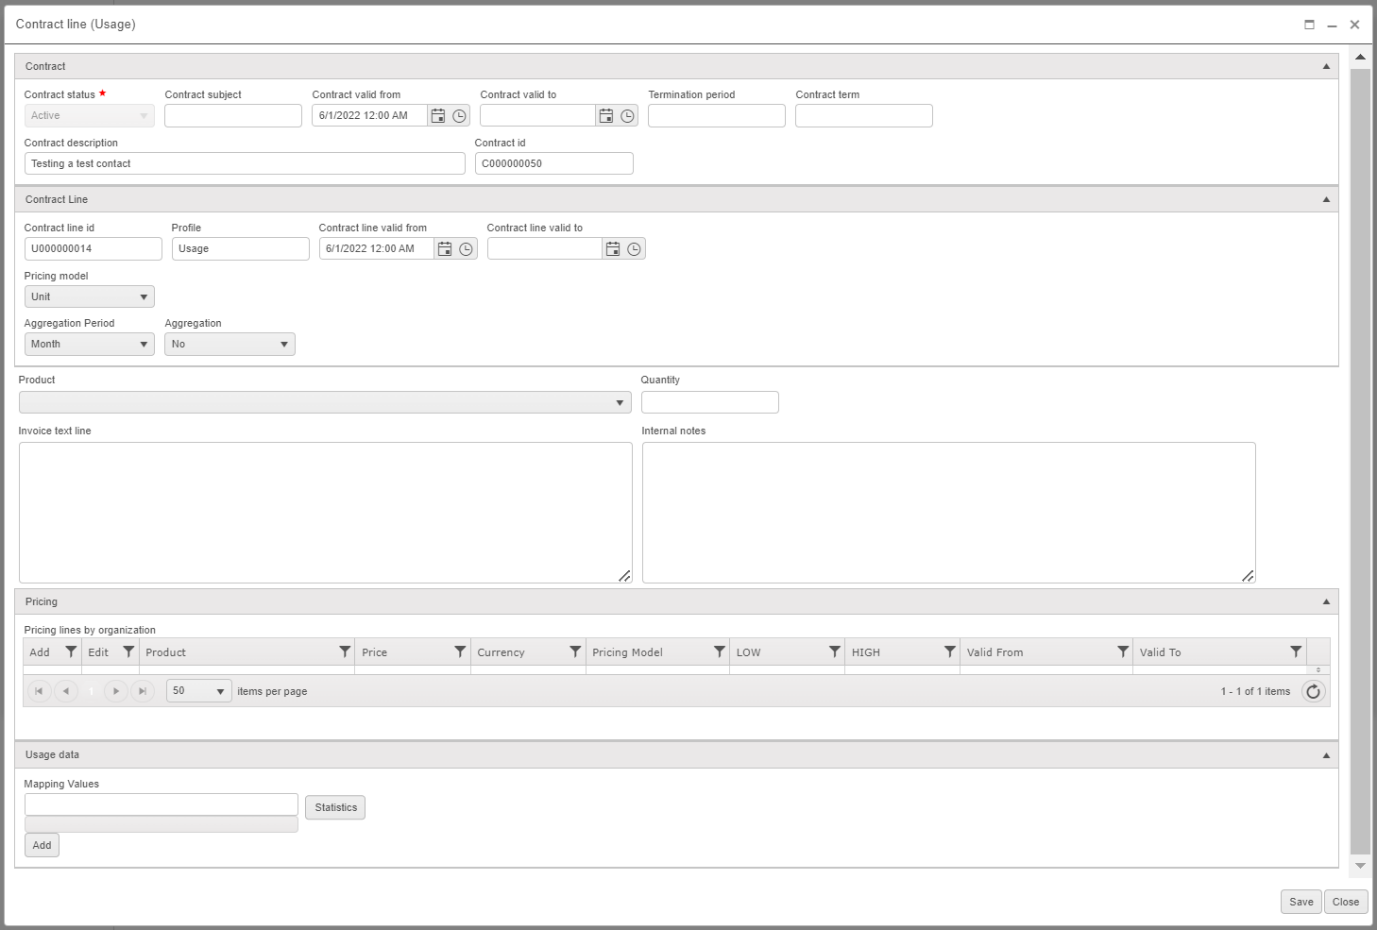Sort by the Price column header

(400, 652)
